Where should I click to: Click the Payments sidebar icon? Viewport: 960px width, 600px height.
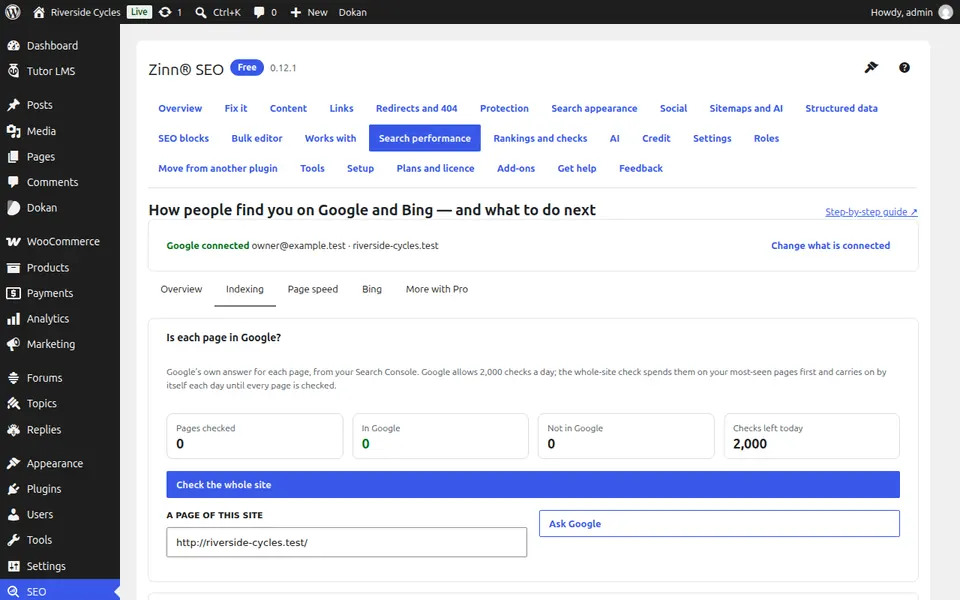13,293
